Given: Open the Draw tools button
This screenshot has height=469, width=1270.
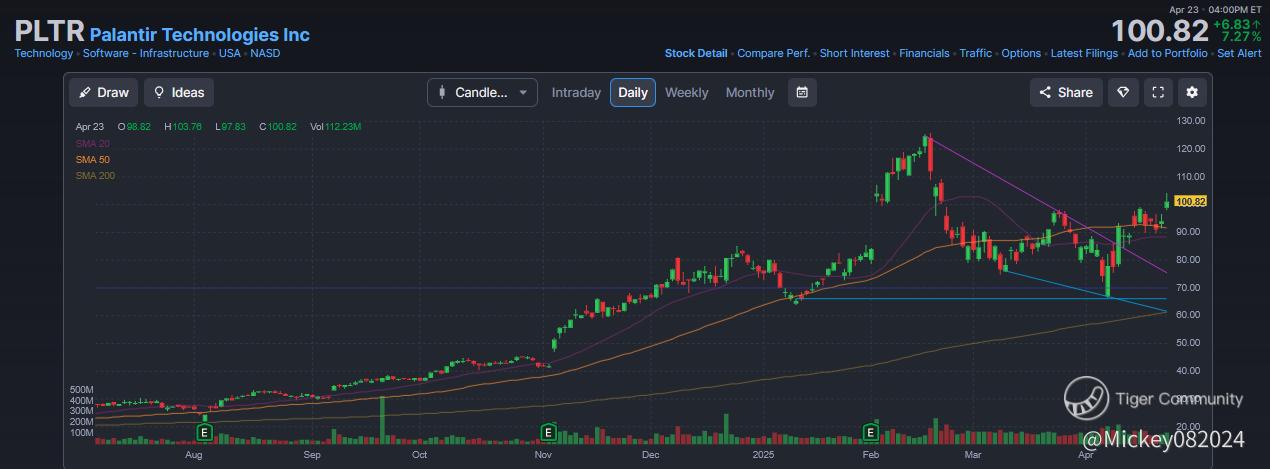Looking at the screenshot, I should point(104,92).
